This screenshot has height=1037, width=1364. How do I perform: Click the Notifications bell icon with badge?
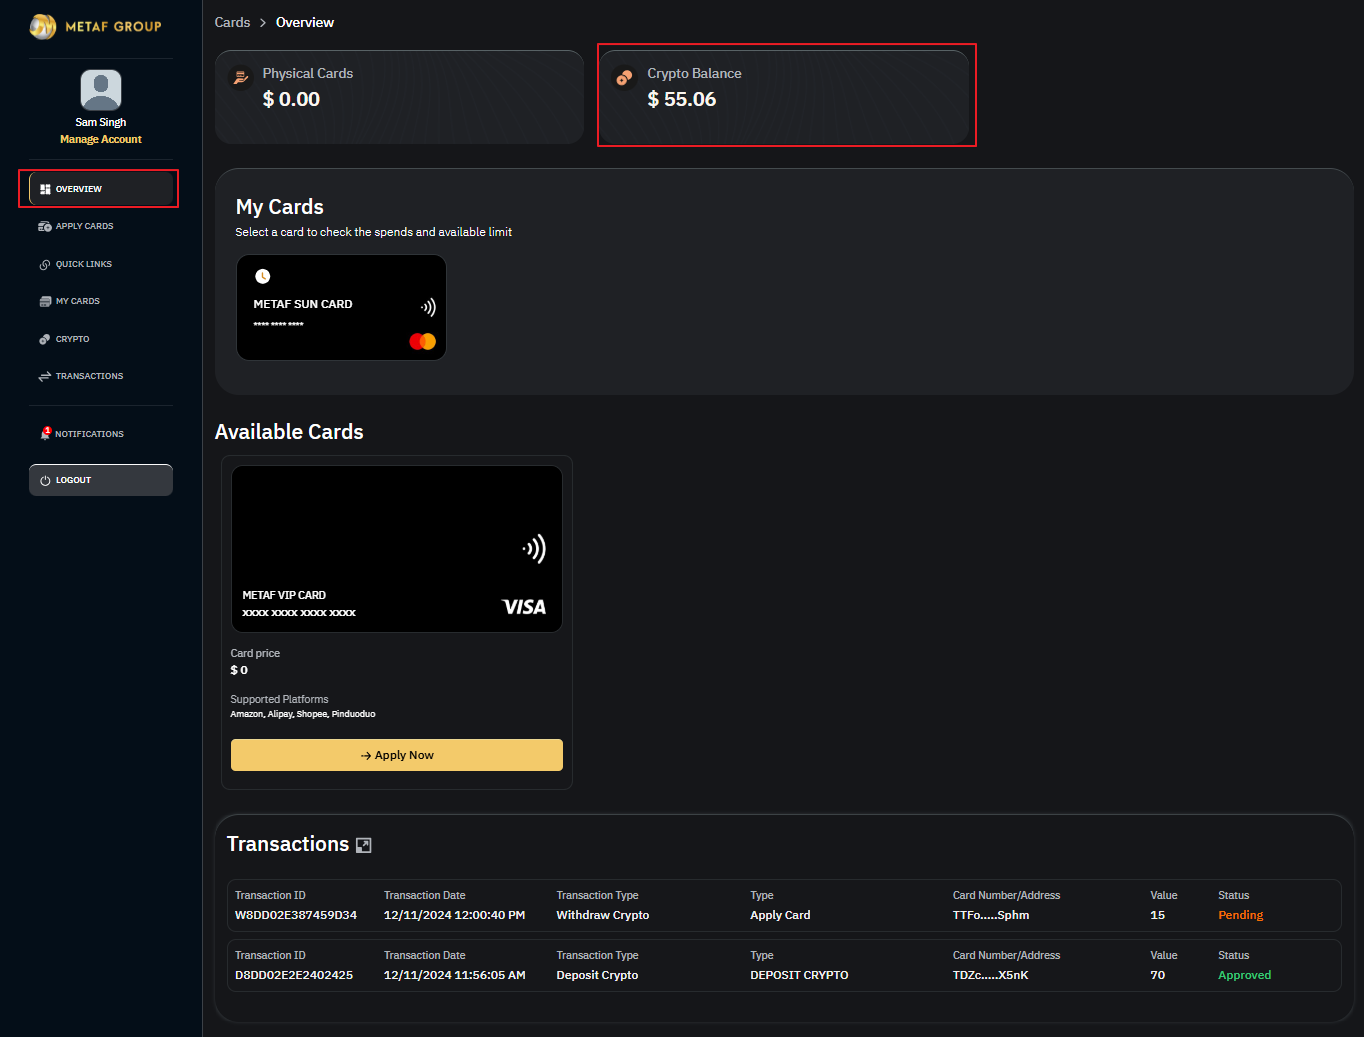click(x=45, y=433)
